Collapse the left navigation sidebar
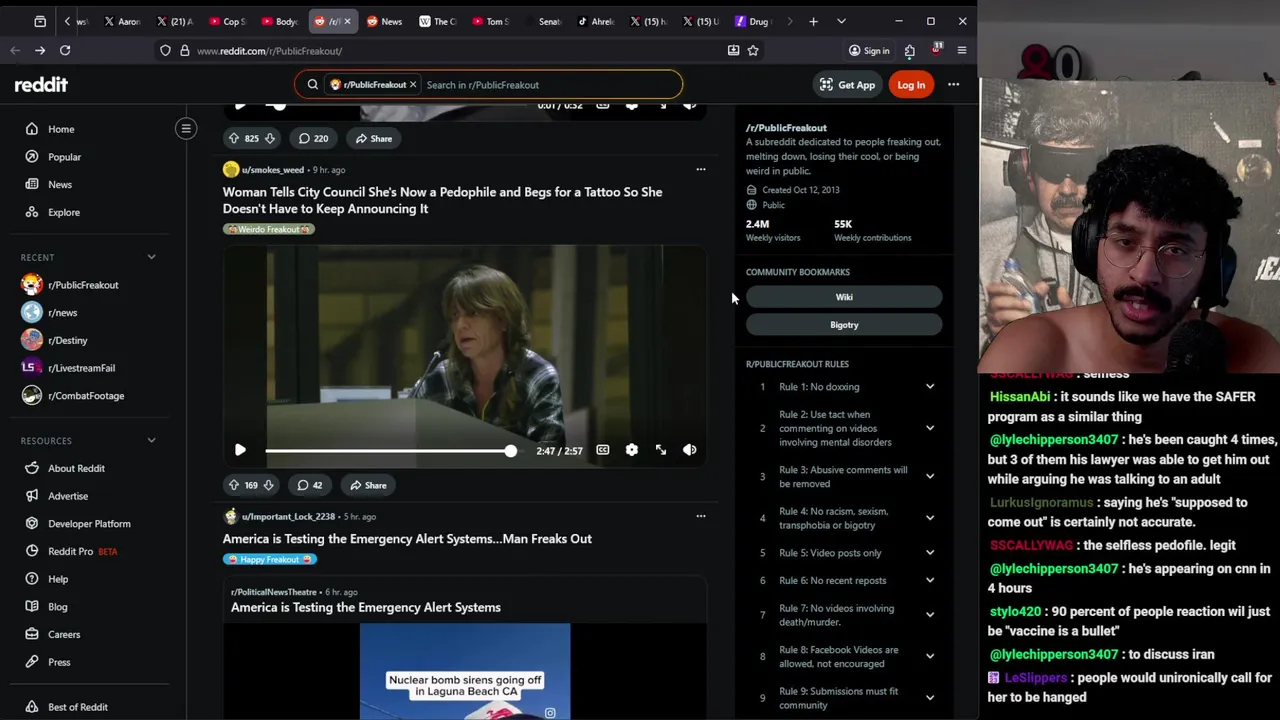The width and height of the screenshot is (1280, 720). pyautogui.click(x=186, y=128)
